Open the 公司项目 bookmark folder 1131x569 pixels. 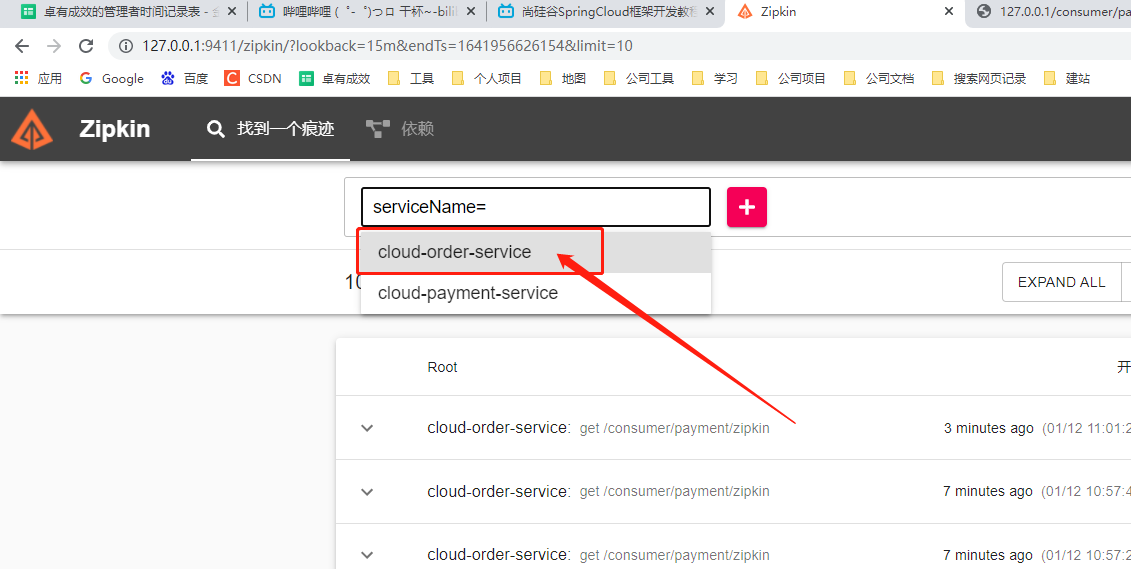click(790, 79)
